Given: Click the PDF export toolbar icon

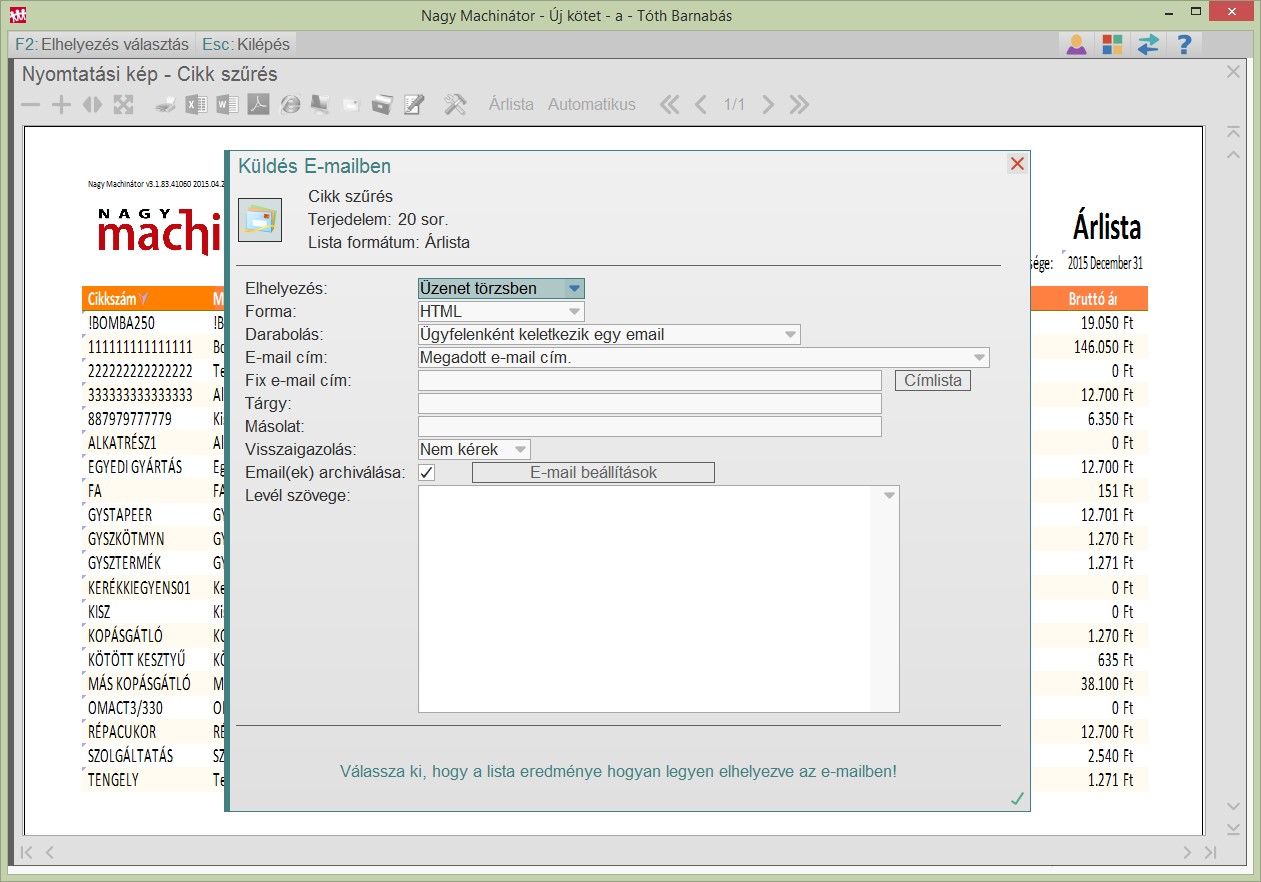Looking at the screenshot, I should tap(259, 104).
